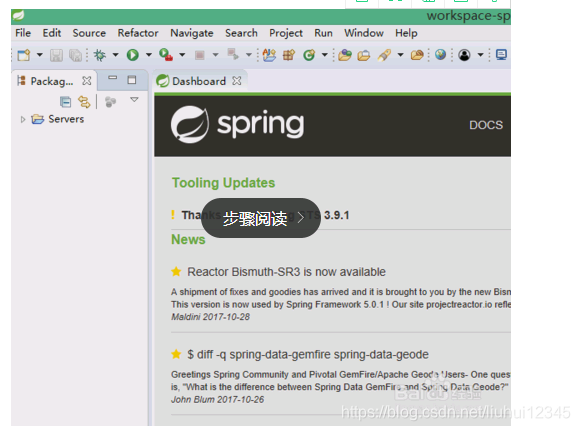580x431 pixels.
Task: Expand the Servers tree node
Action: click(x=23, y=119)
